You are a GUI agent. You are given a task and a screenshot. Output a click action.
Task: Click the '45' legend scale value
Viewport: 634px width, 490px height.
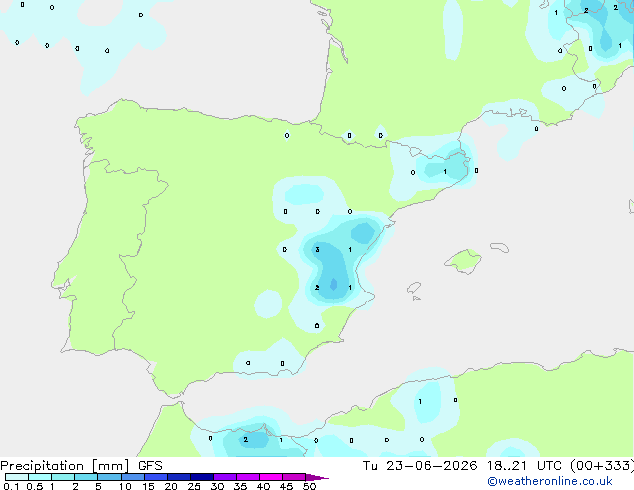pos(286,486)
